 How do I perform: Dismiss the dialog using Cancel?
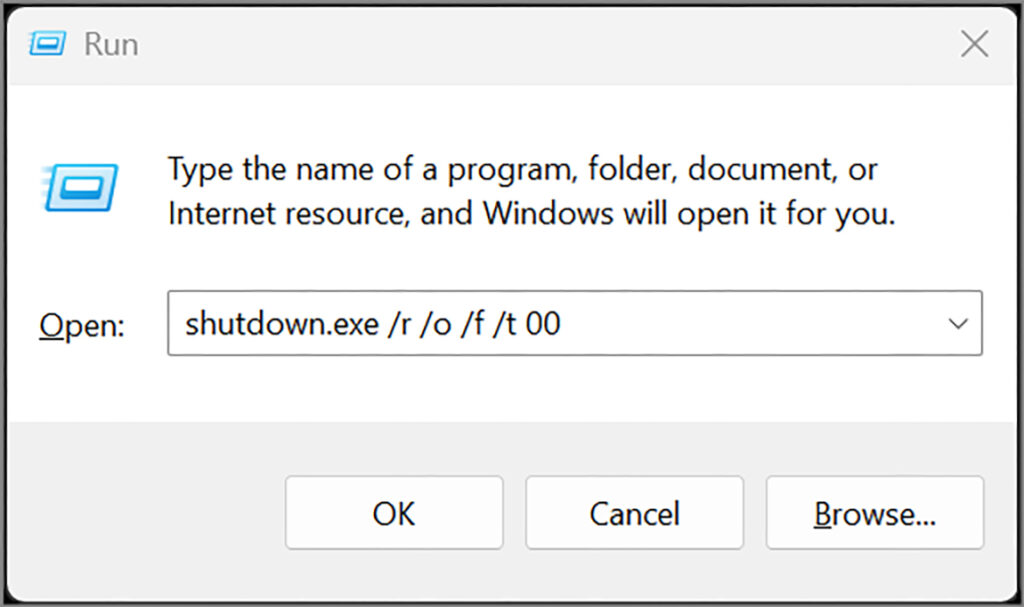tap(634, 513)
